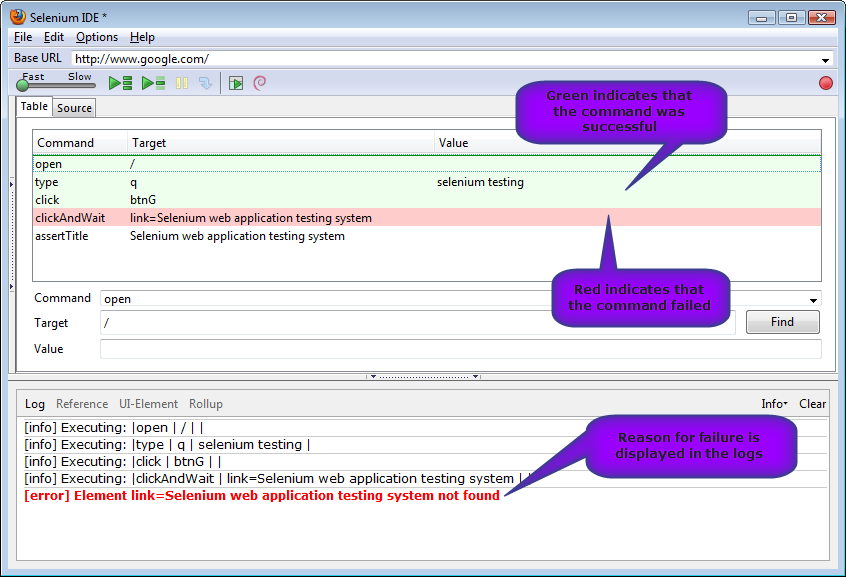This screenshot has height=577, width=846.
Task: Collapse the log pane using splitter arrows
Action: coord(424,377)
